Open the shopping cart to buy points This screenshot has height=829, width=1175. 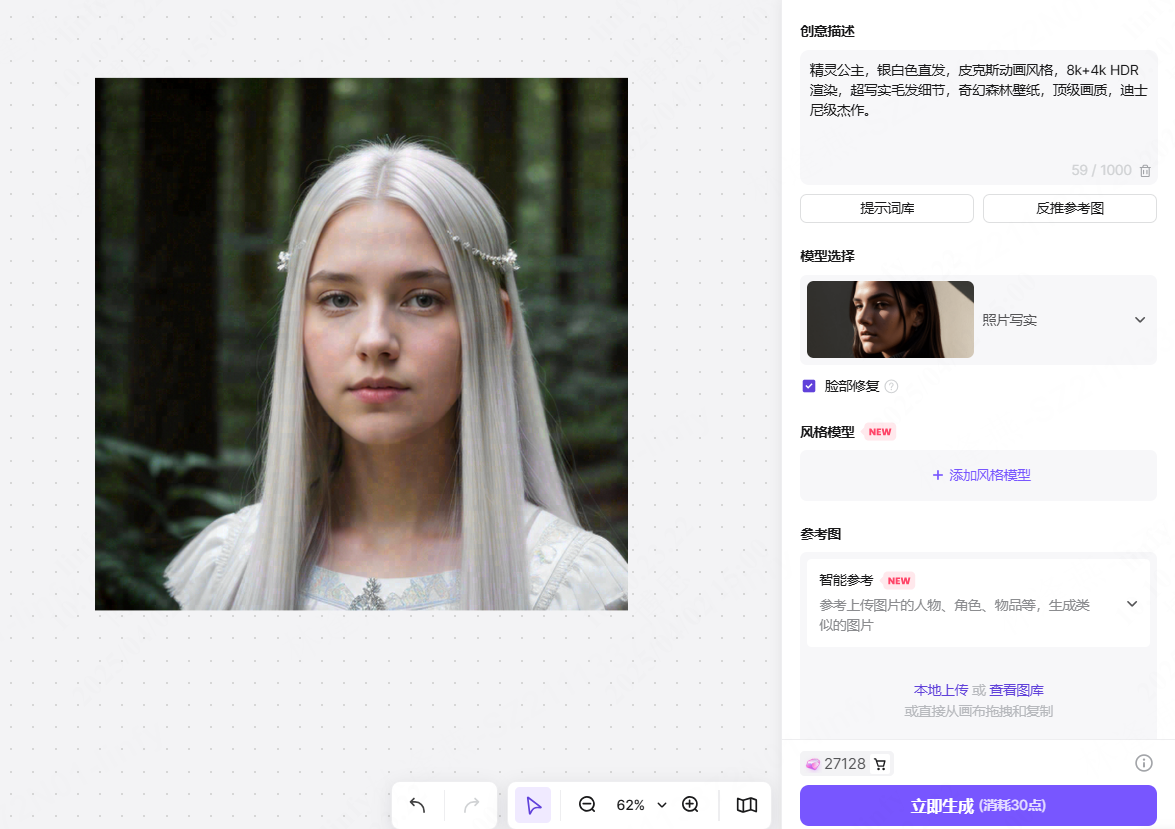click(881, 764)
